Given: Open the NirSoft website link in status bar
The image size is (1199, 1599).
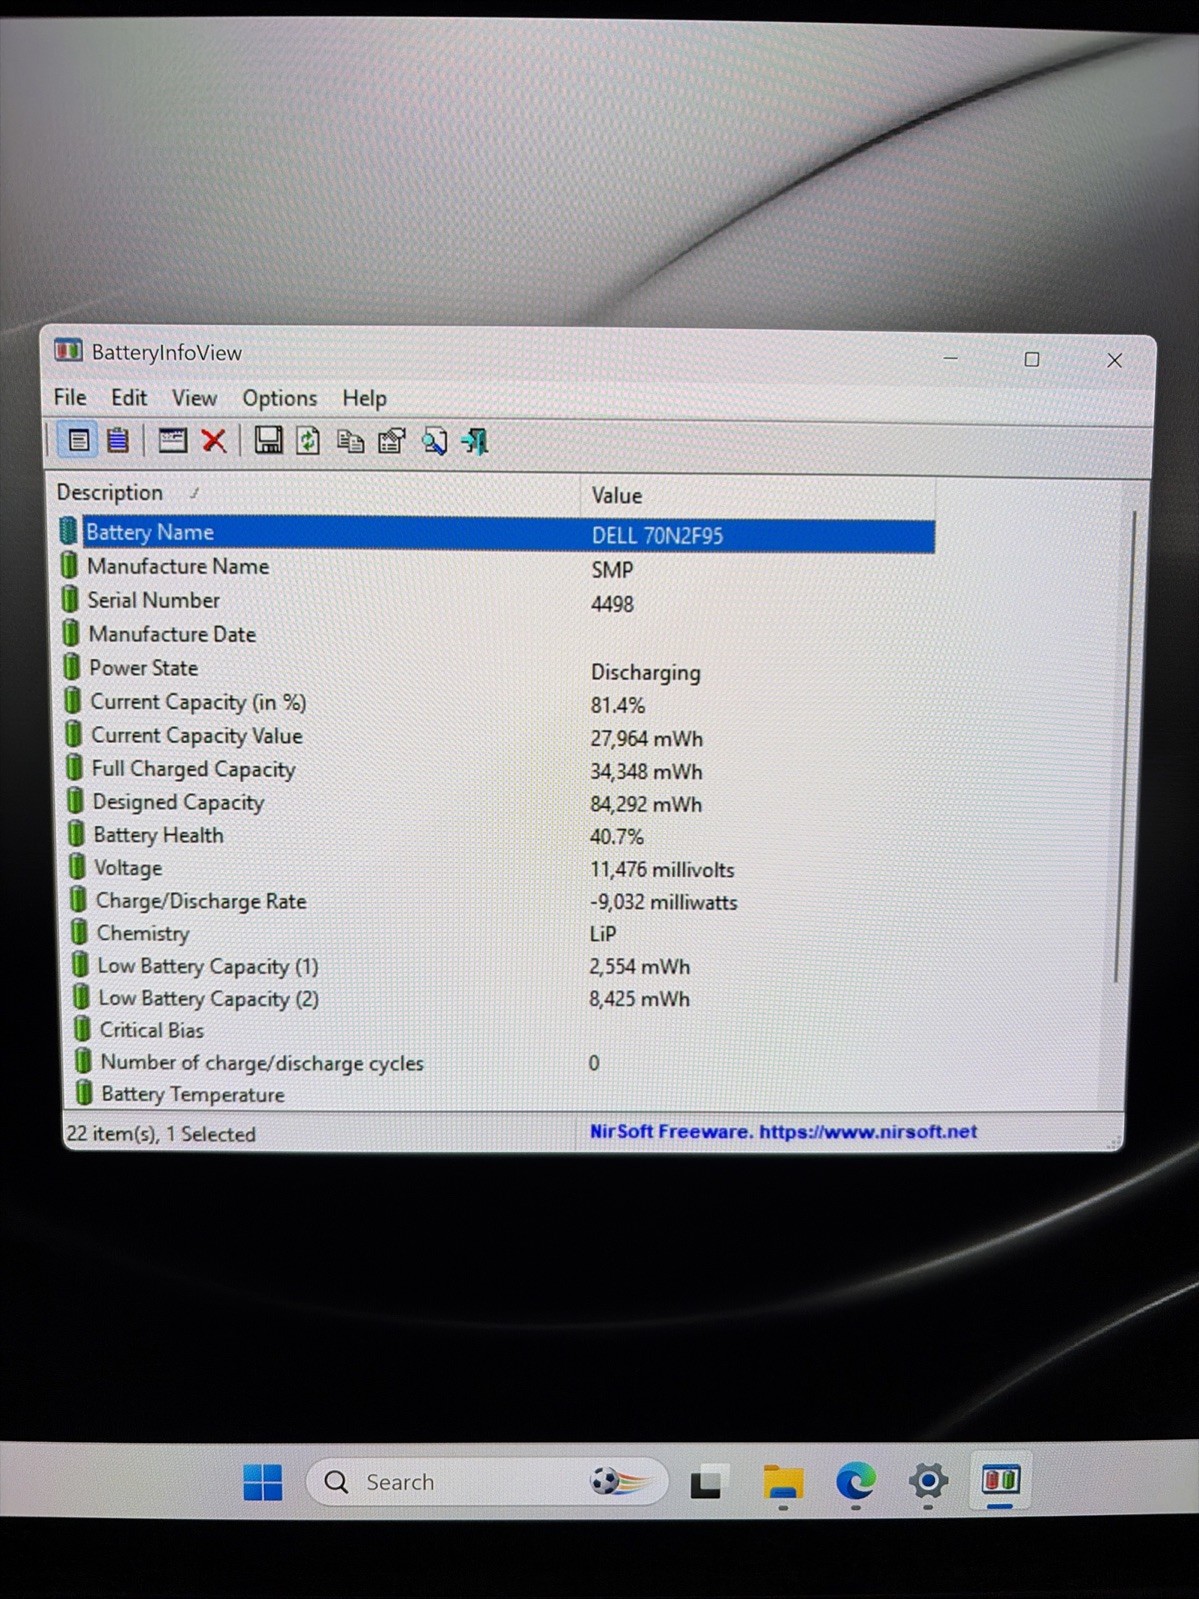Looking at the screenshot, I should (x=783, y=1131).
